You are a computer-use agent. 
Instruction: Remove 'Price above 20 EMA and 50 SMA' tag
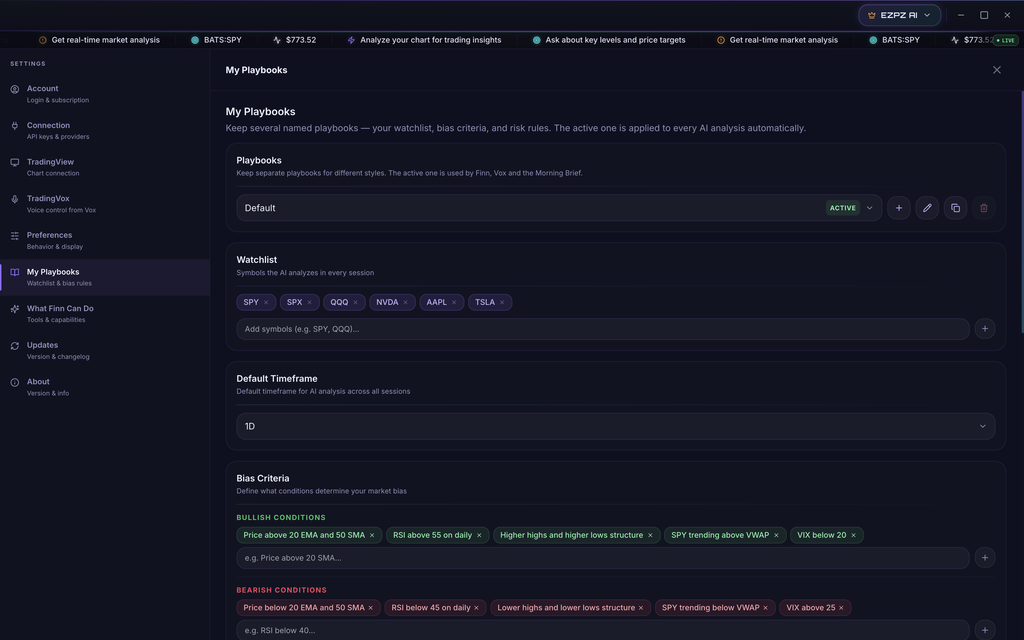coord(372,536)
